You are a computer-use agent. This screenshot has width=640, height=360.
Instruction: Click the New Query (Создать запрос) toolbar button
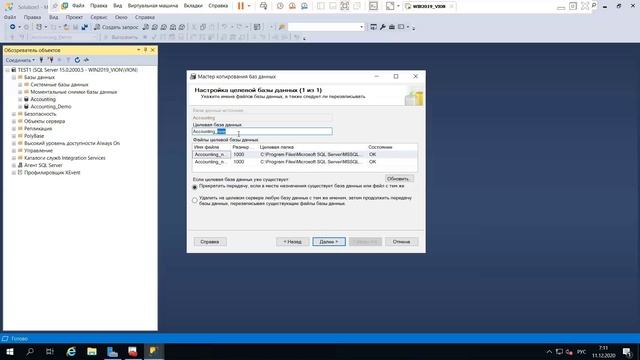116,27
